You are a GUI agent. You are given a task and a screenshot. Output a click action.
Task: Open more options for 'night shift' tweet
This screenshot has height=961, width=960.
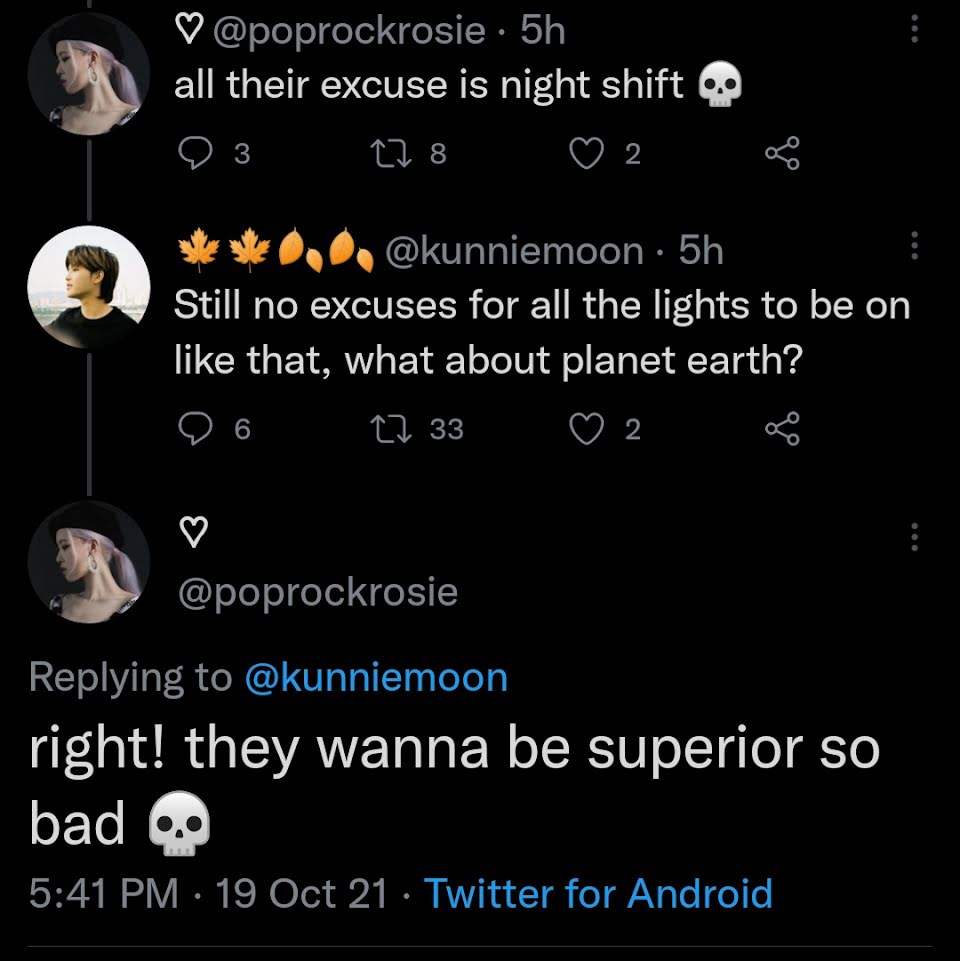pos(914,29)
